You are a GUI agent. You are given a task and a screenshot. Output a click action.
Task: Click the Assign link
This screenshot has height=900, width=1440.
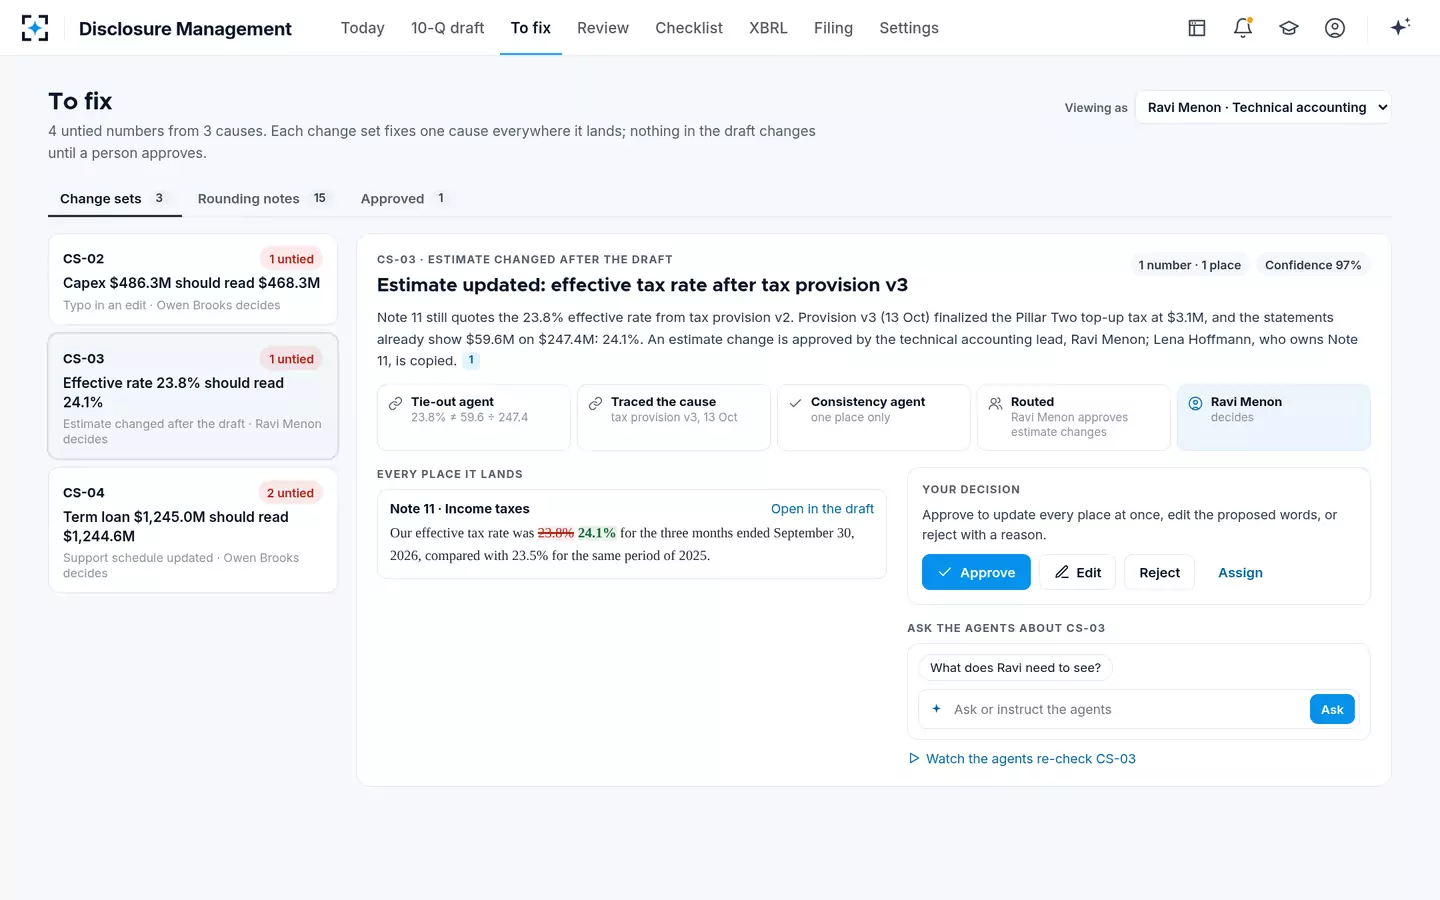(1240, 572)
